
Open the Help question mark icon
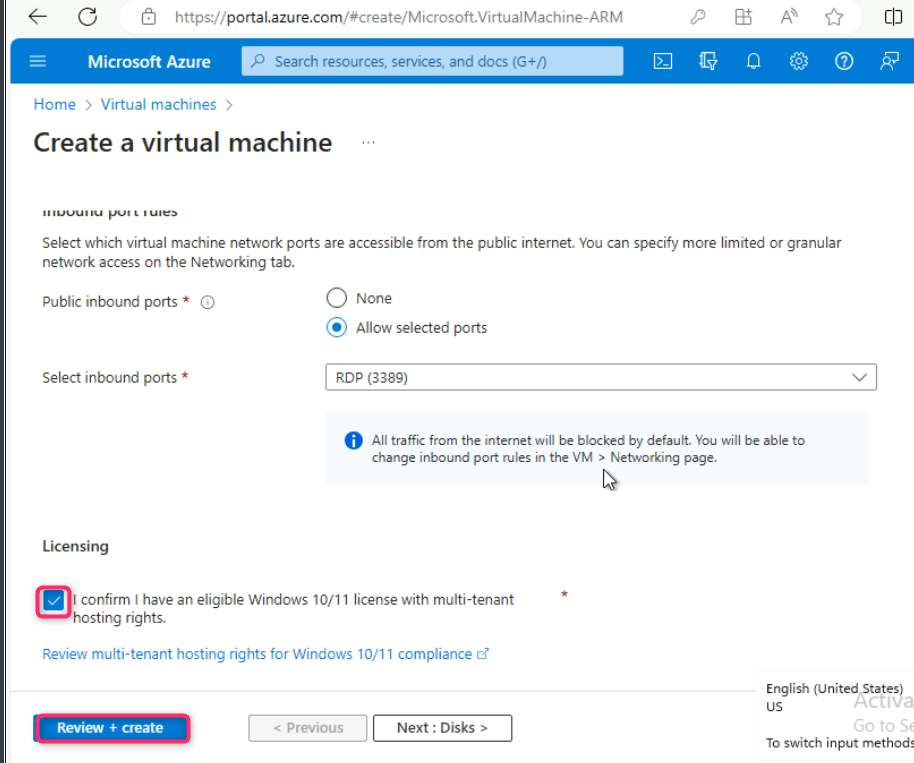pyautogui.click(x=844, y=61)
